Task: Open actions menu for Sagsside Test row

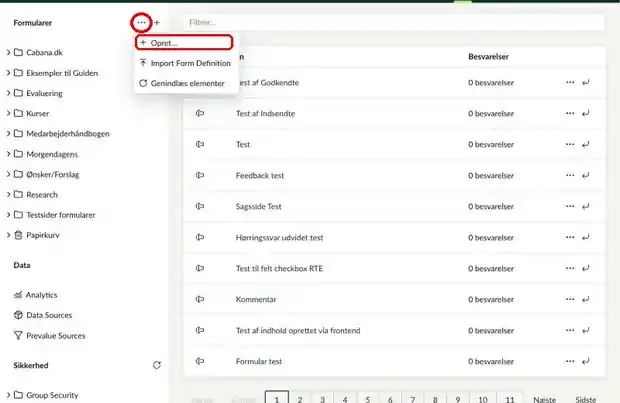Action: pyautogui.click(x=570, y=206)
